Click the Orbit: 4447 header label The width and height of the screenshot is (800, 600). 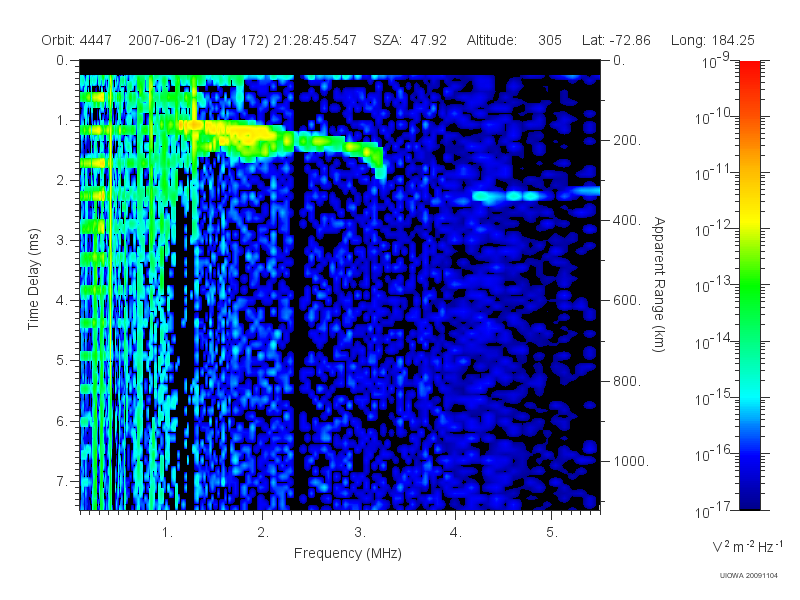[x=77, y=40]
